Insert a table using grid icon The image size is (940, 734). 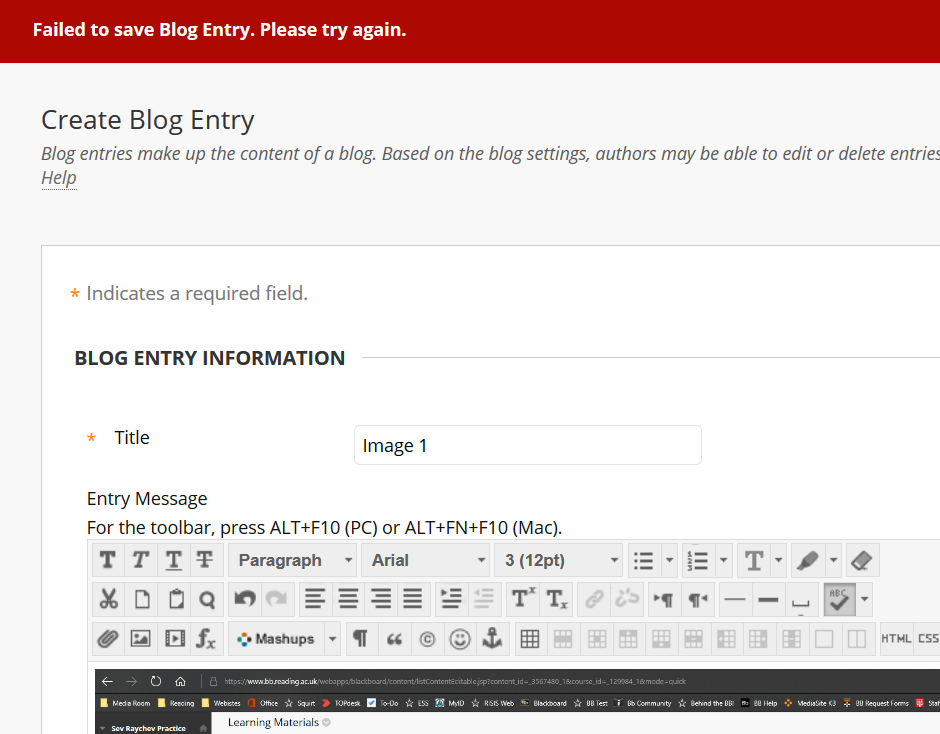[530, 638]
